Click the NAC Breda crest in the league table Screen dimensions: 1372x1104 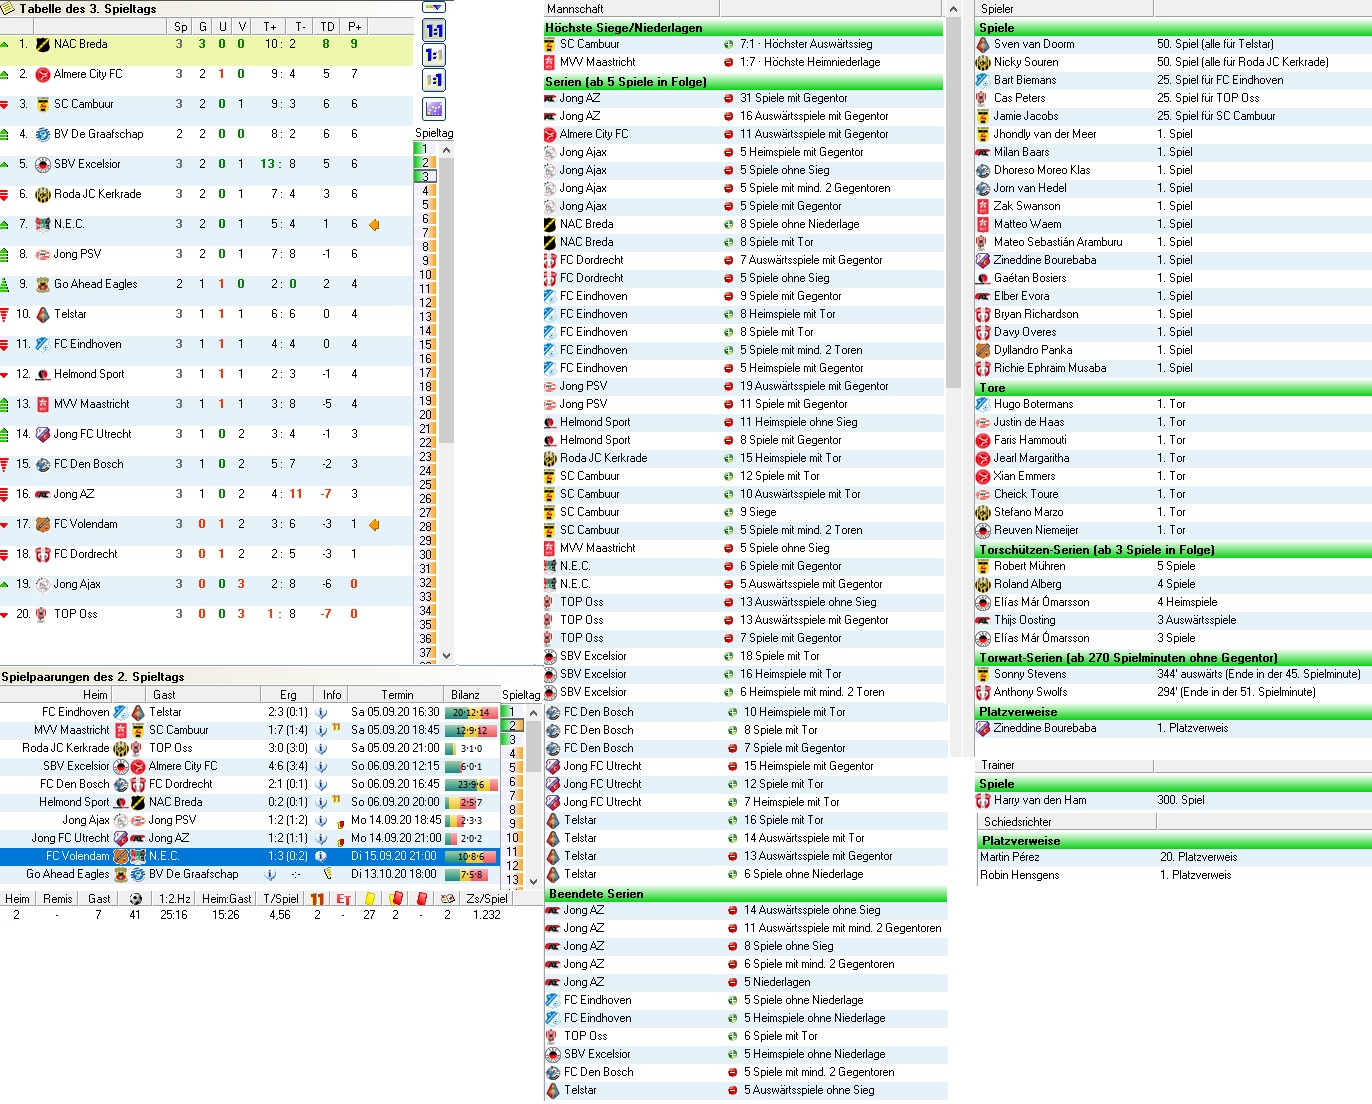43,44
